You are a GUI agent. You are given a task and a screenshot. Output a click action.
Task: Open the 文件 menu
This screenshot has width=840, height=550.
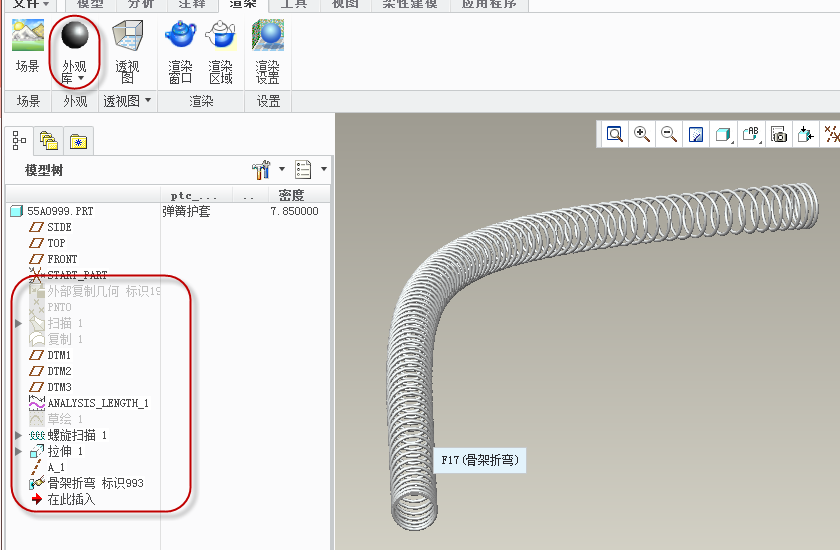31,4
